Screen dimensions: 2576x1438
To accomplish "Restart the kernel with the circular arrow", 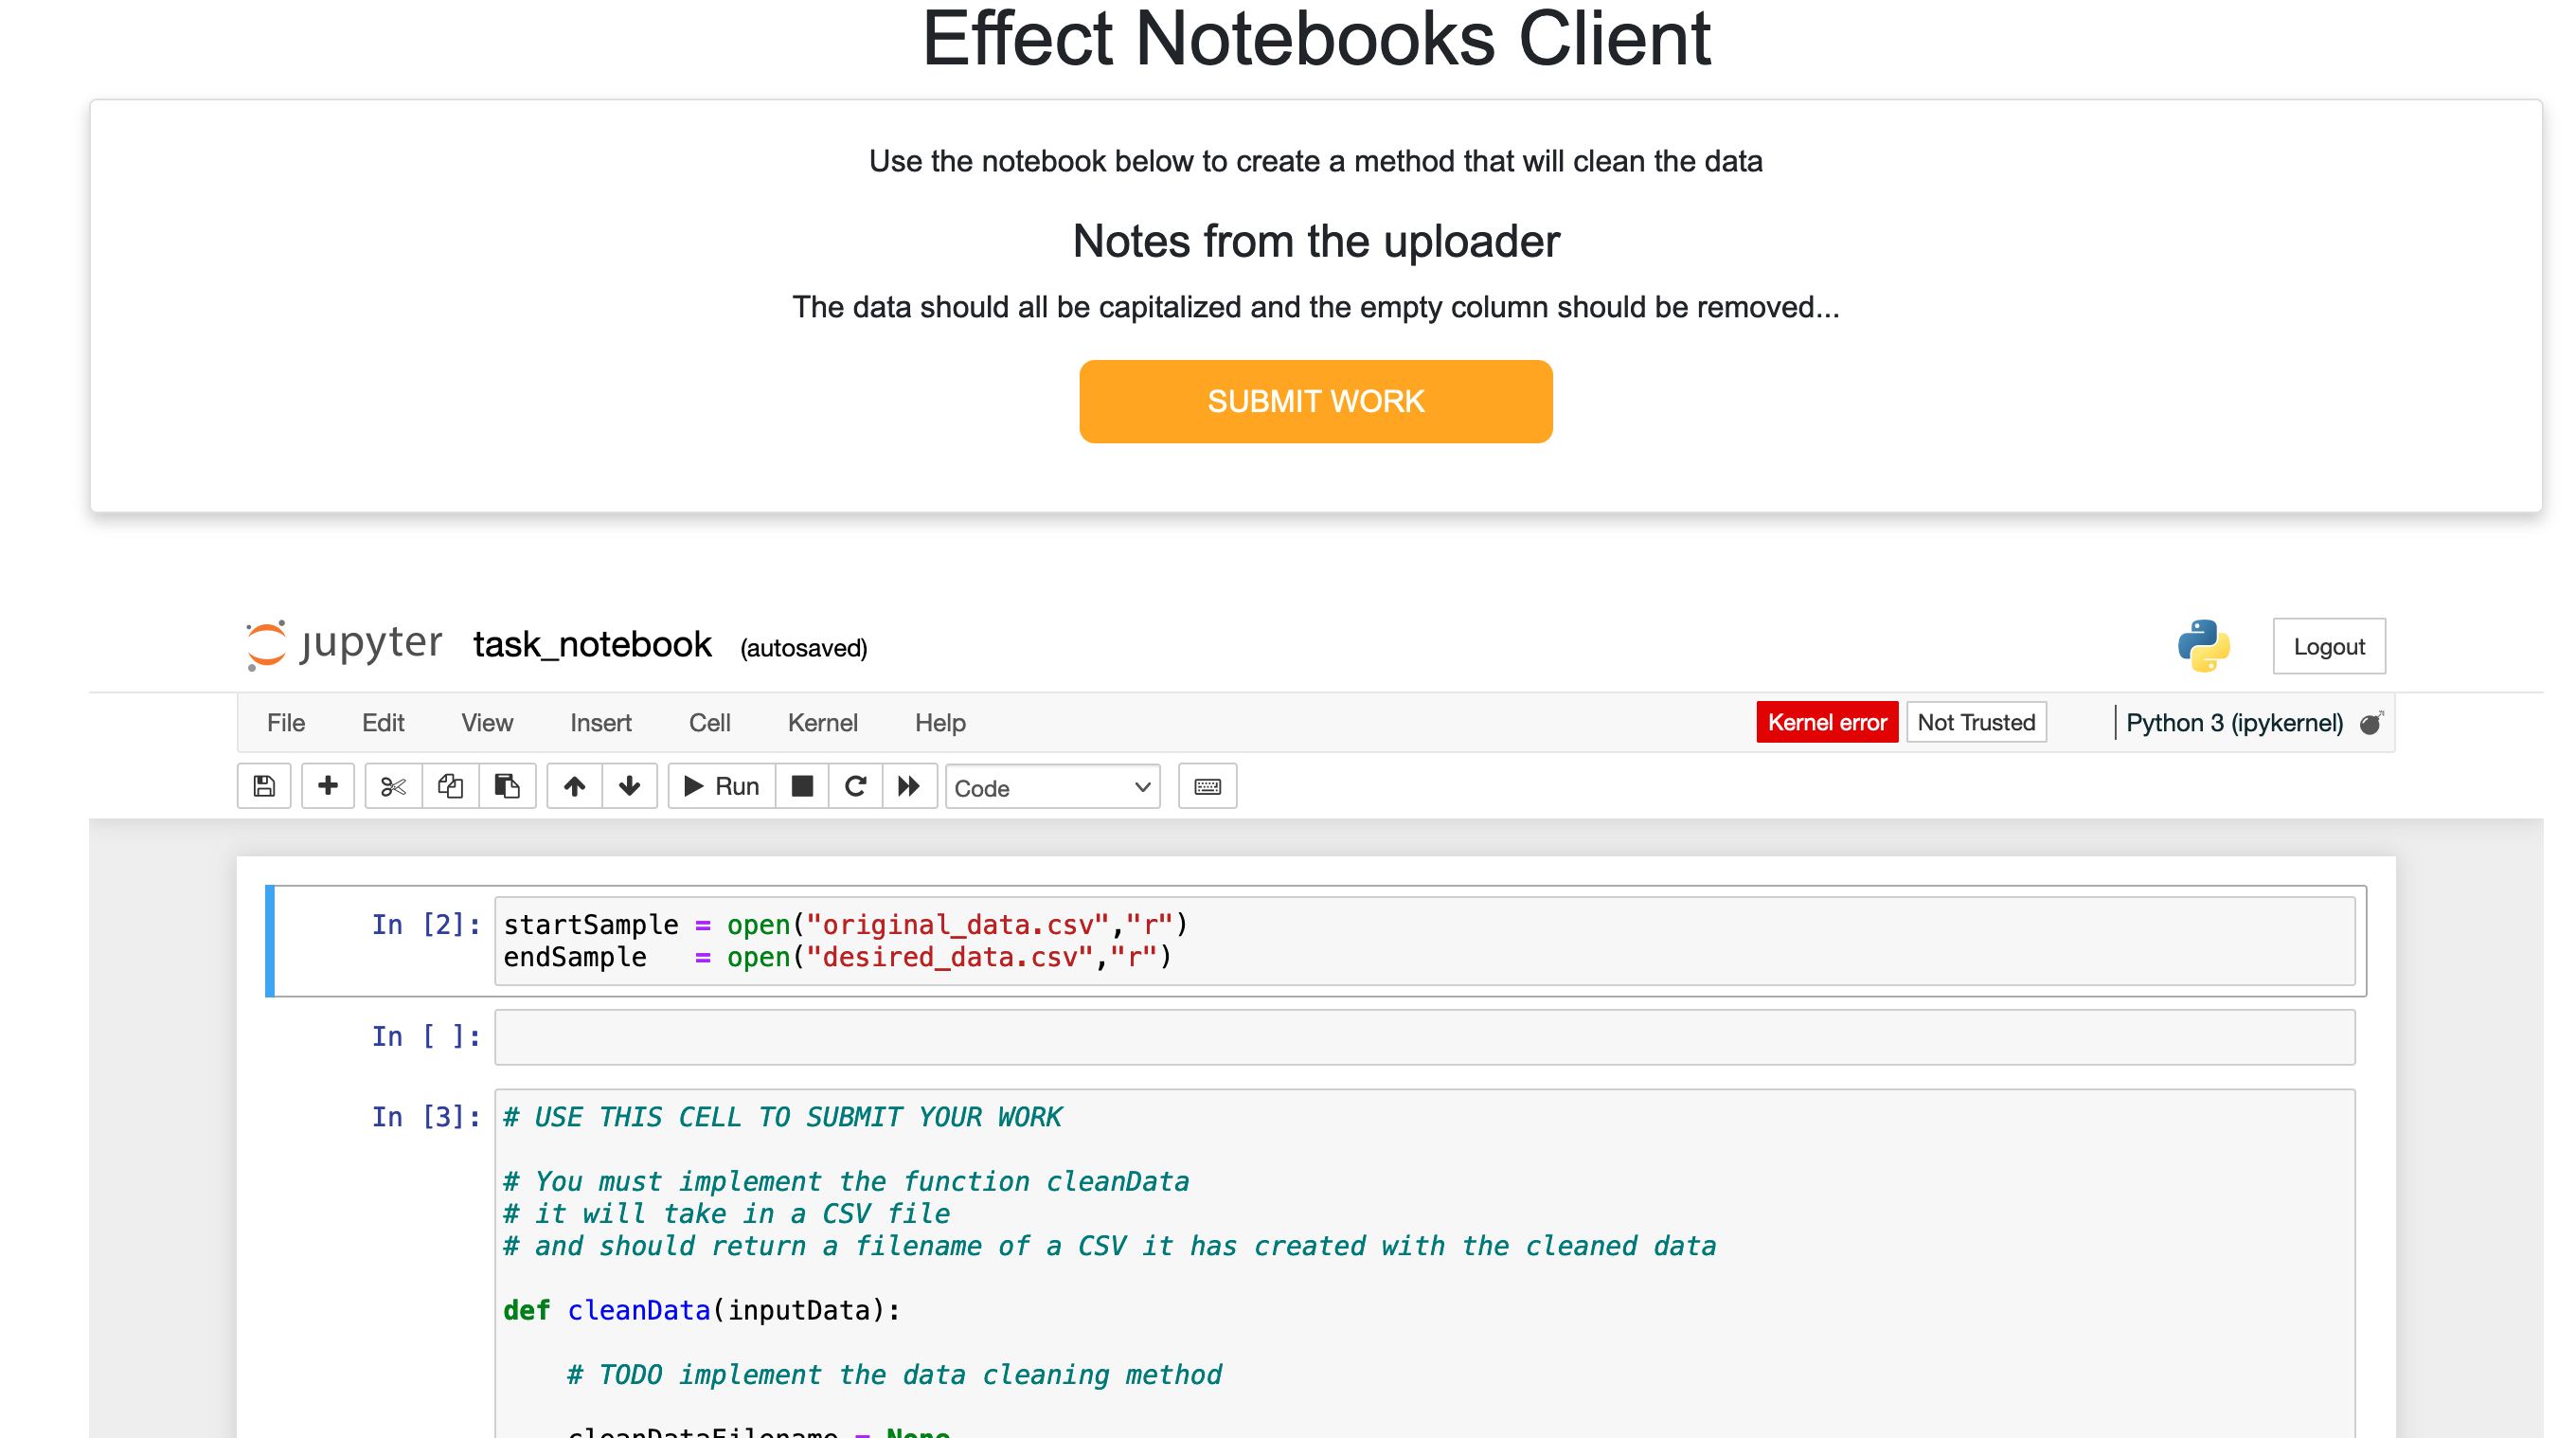I will point(855,786).
